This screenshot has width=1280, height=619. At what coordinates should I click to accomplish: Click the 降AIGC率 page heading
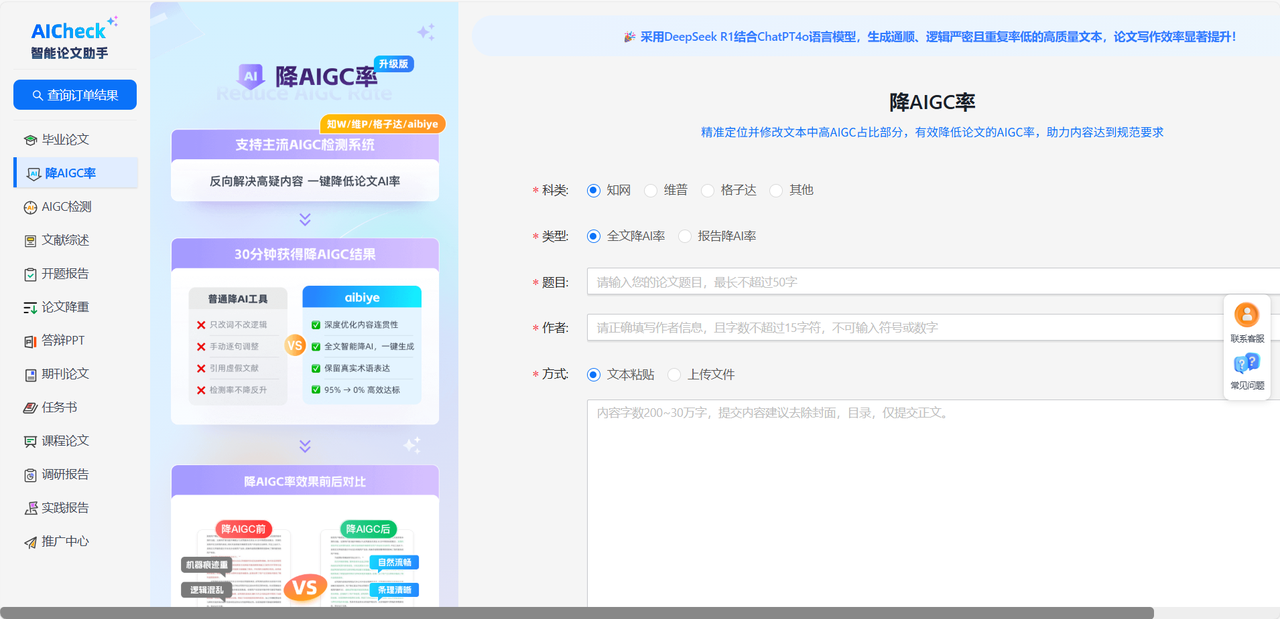point(932,102)
